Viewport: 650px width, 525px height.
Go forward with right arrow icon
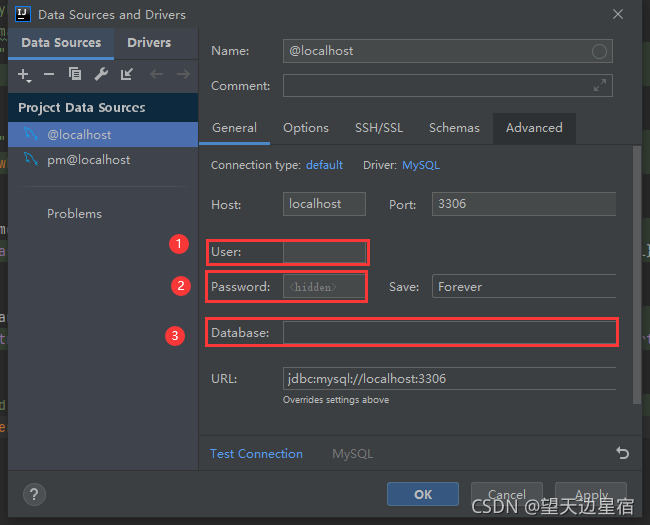point(183,74)
